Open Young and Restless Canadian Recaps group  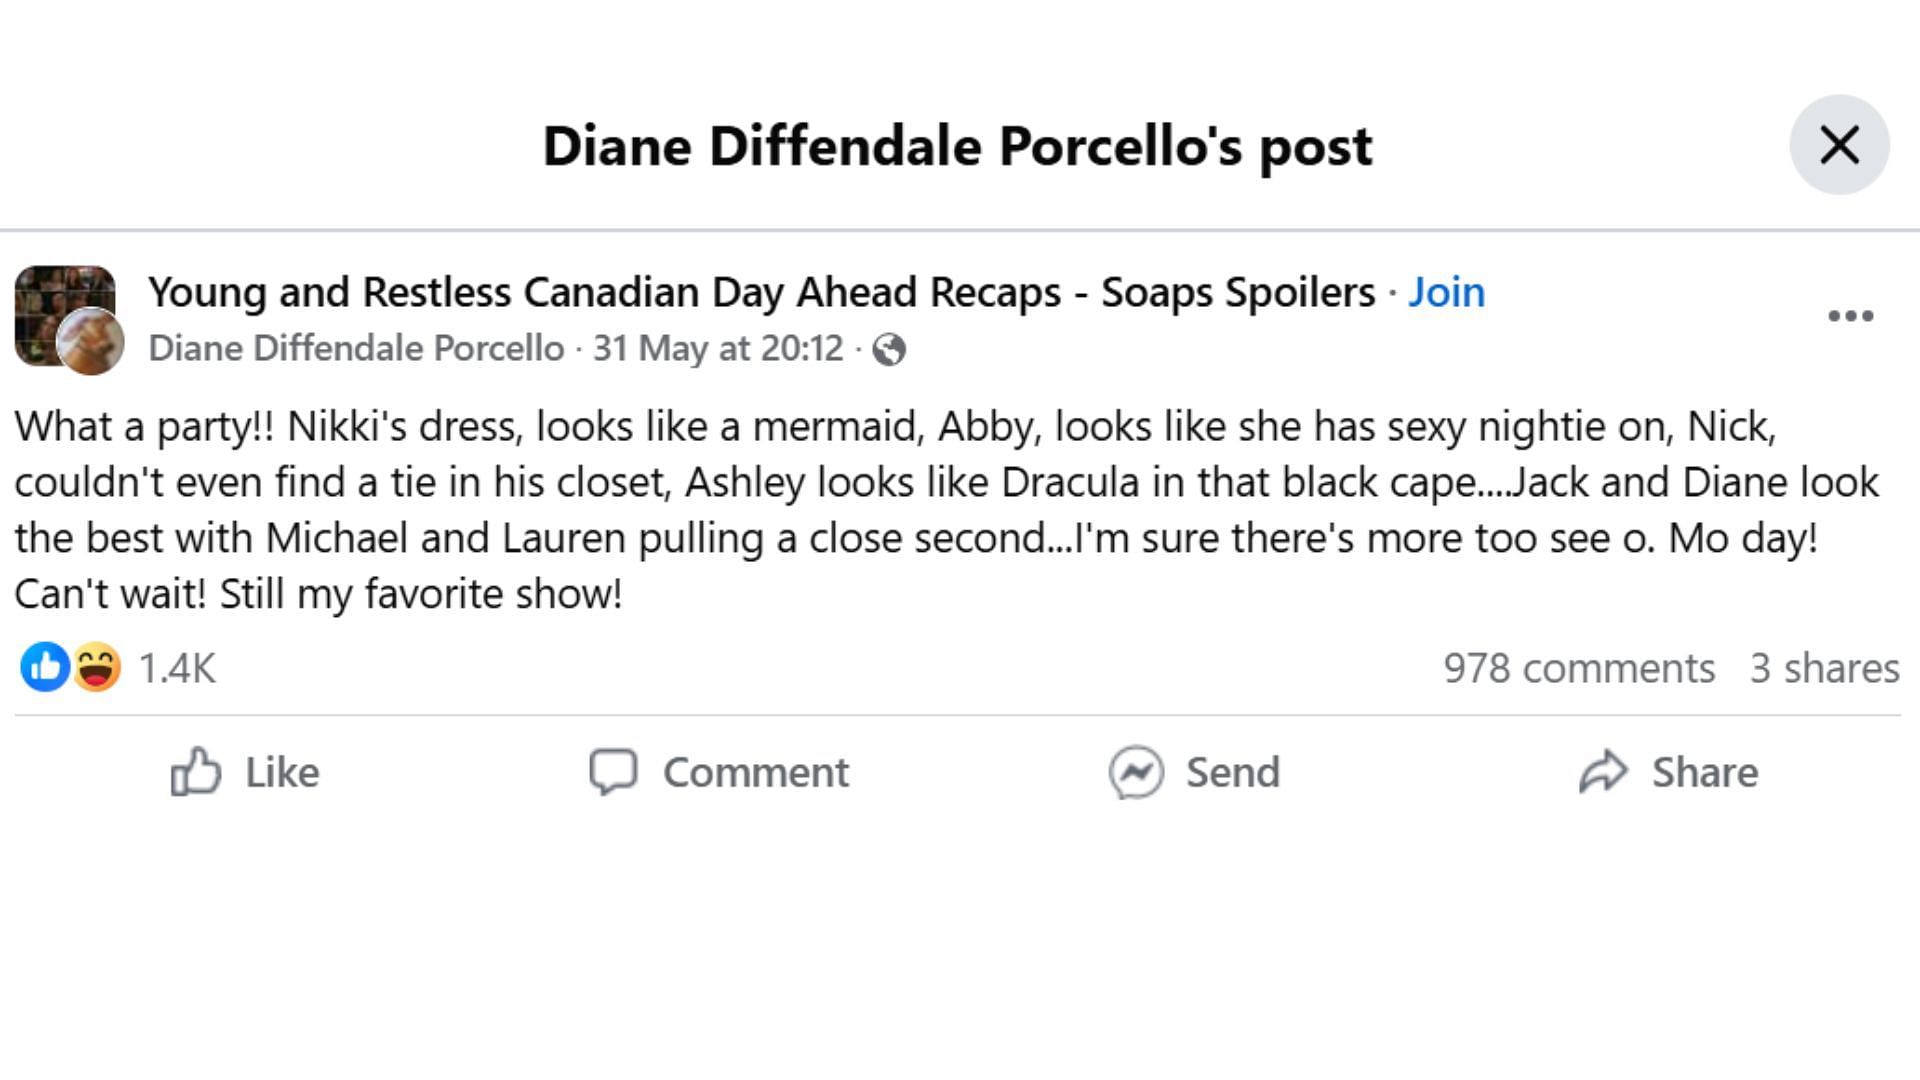click(x=761, y=292)
